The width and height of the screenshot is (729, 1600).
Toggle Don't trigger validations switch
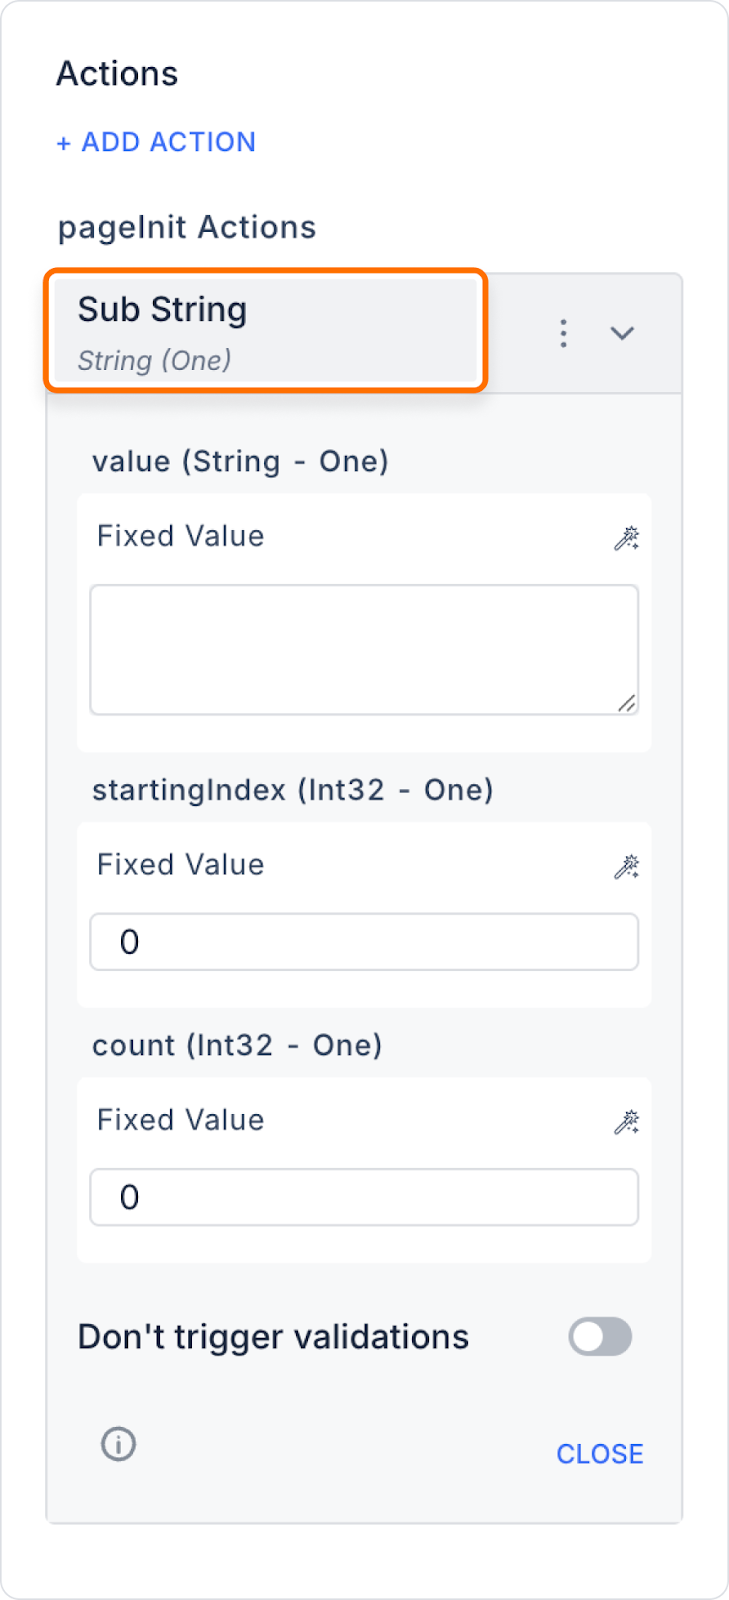point(600,1336)
